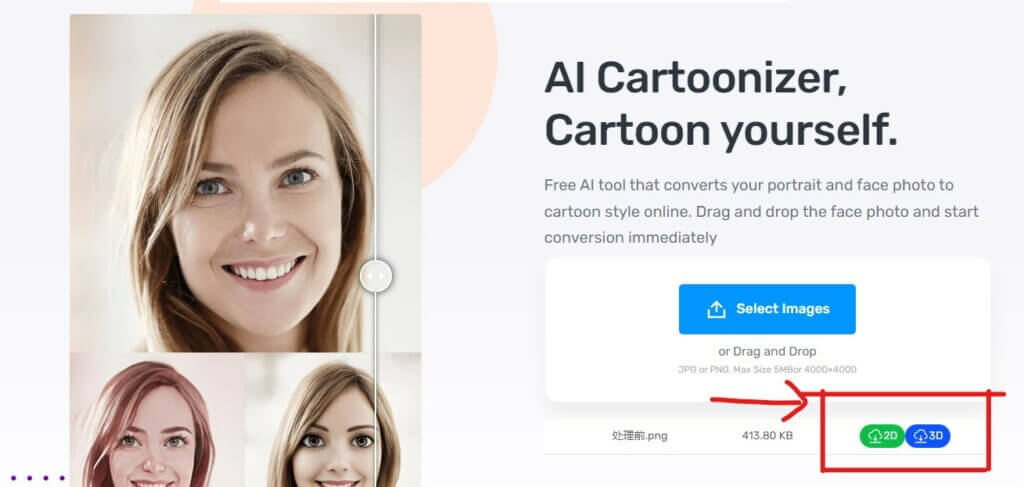Click the uploaded file name 处理前.png
The height and width of the screenshot is (487, 1024).
[x=639, y=435]
